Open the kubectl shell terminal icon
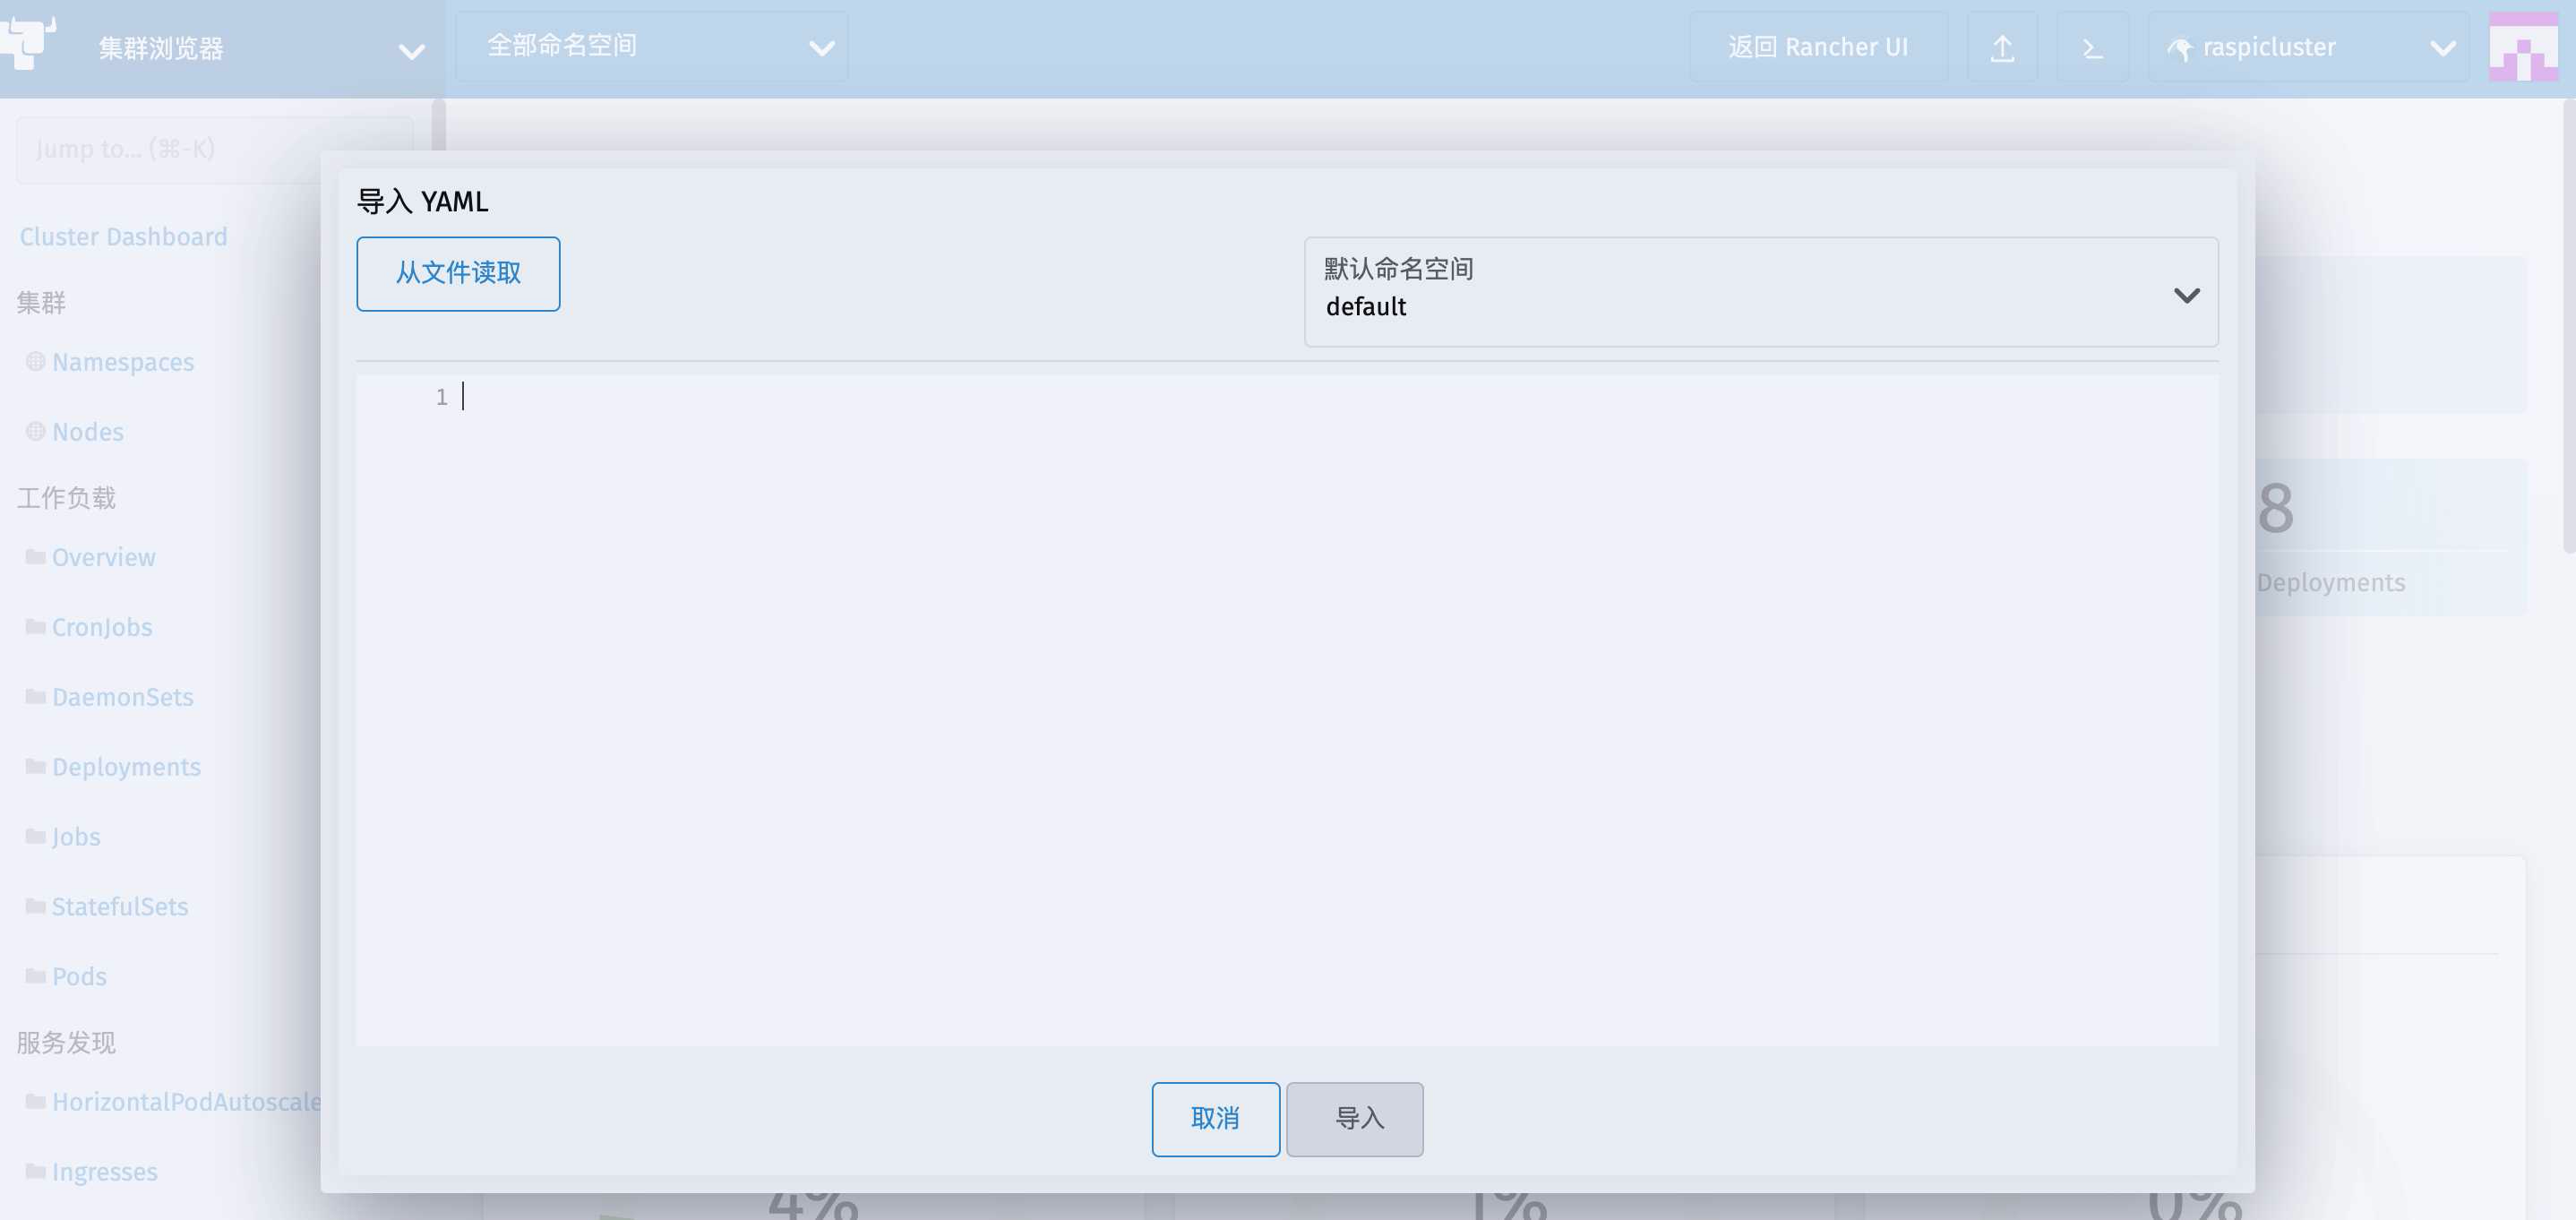 (x=2092, y=47)
